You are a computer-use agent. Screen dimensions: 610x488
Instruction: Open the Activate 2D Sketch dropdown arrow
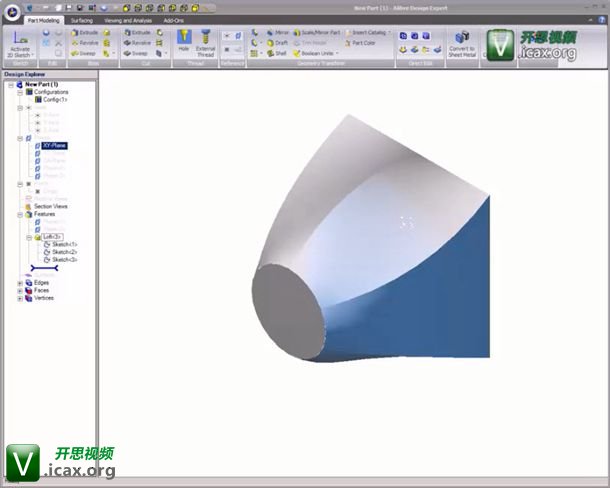(33, 55)
